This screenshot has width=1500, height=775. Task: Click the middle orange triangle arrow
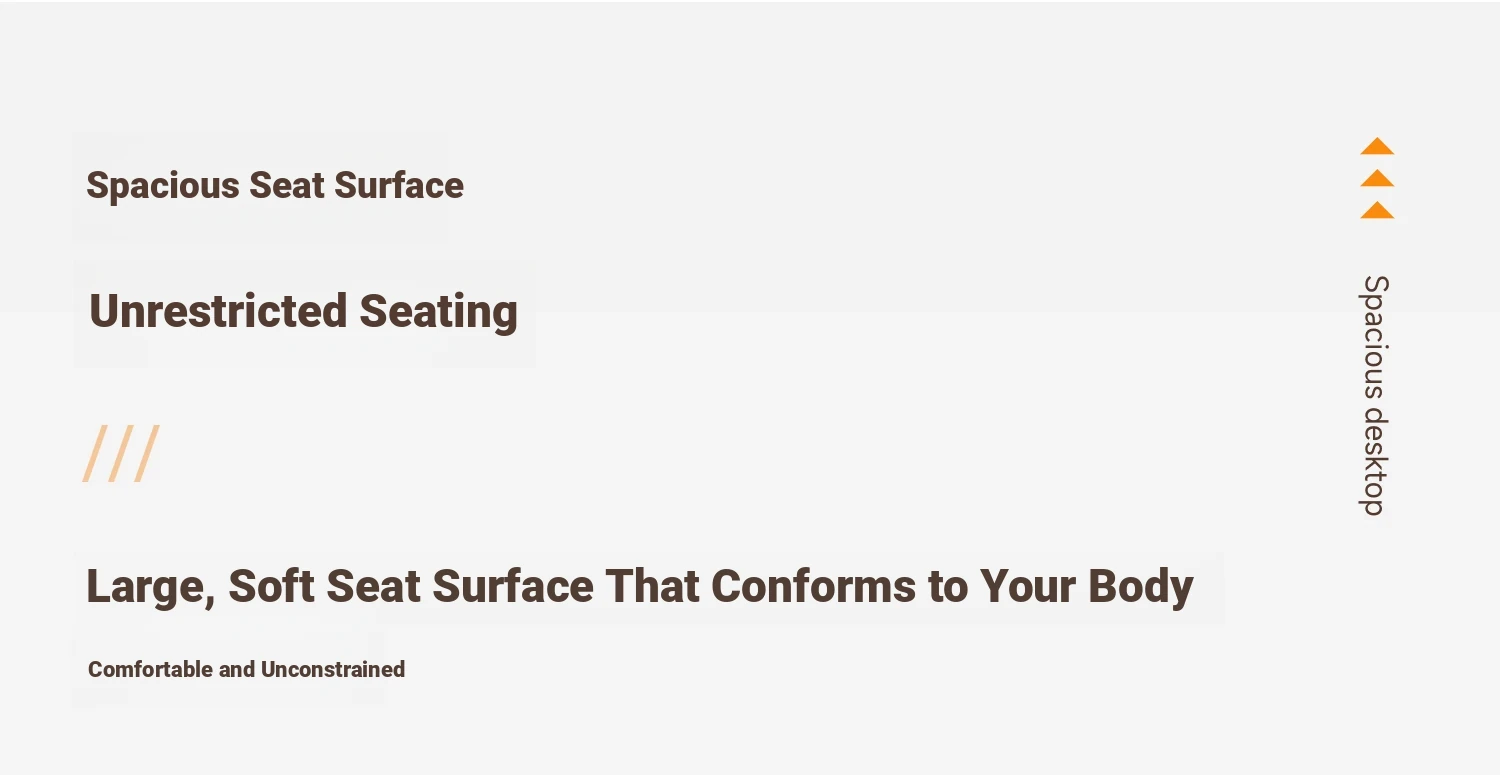coord(1377,179)
